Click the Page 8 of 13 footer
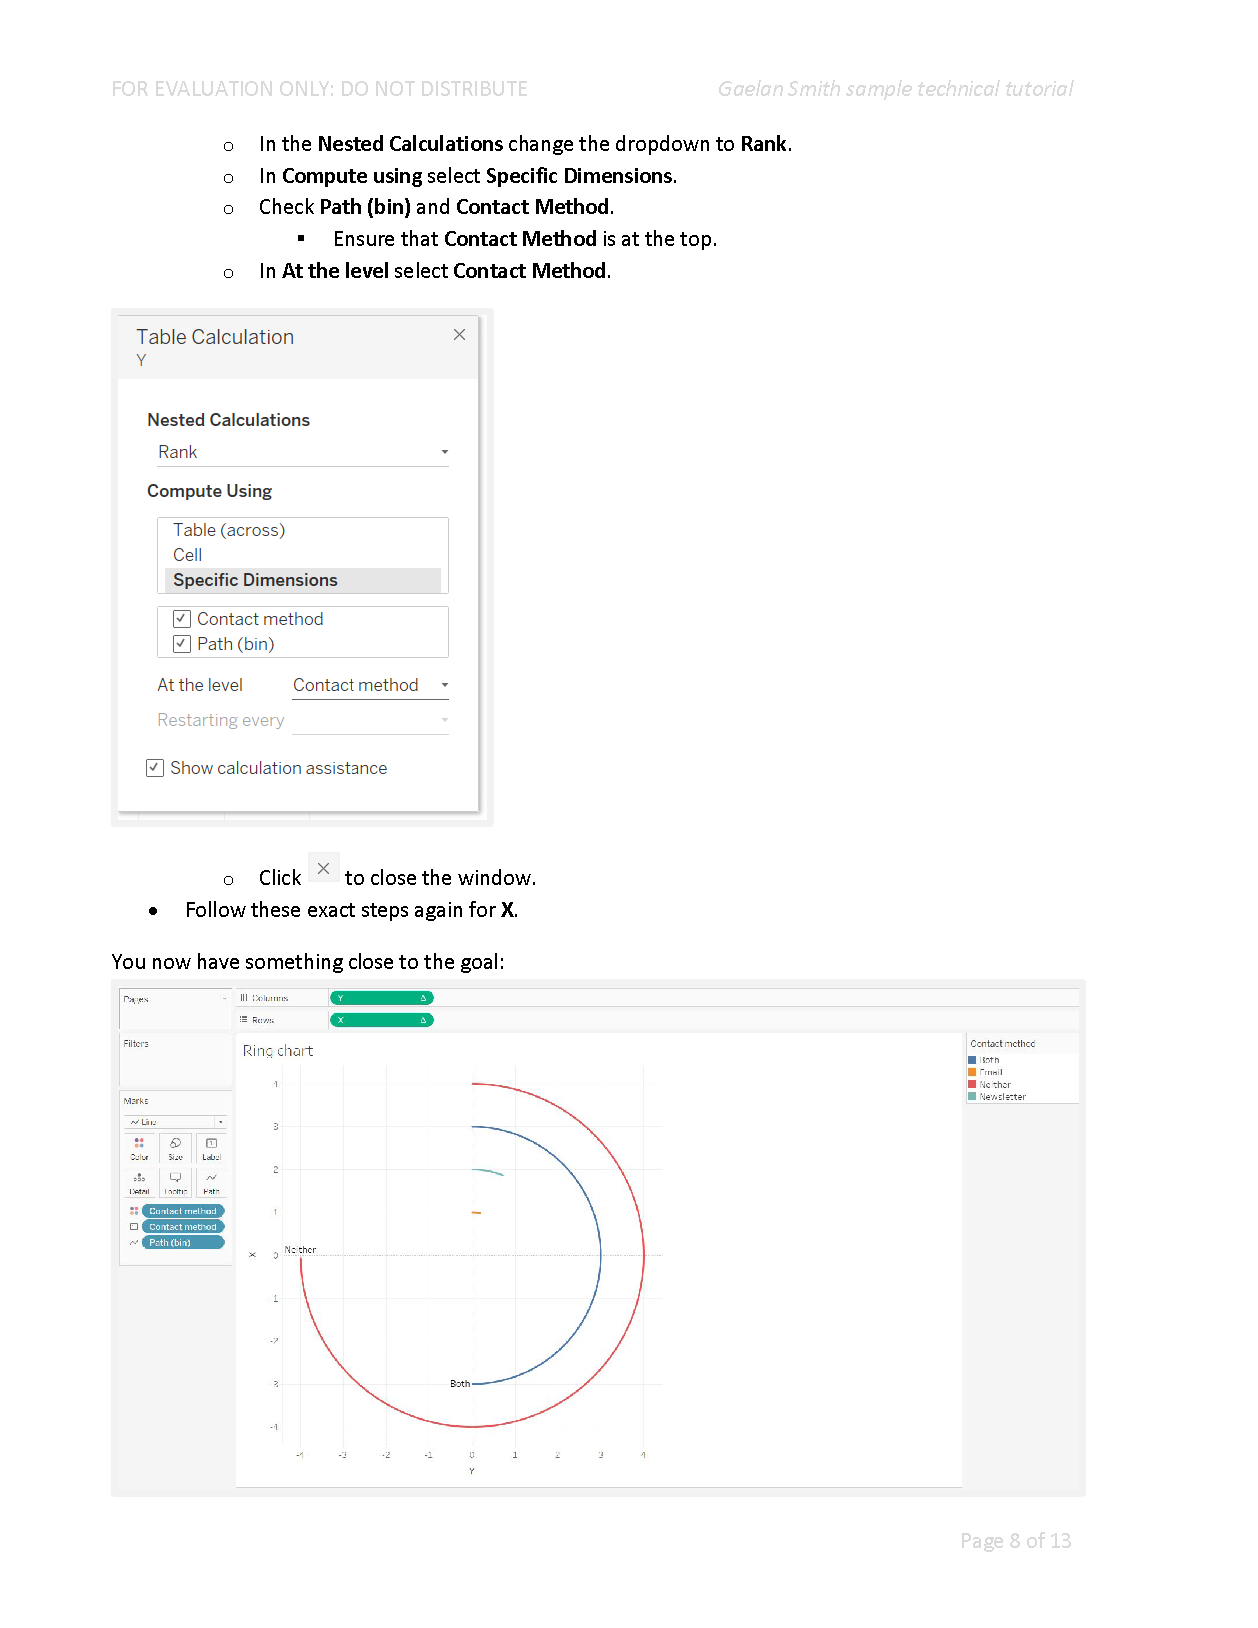The image size is (1258, 1628). (x=1016, y=1541)
